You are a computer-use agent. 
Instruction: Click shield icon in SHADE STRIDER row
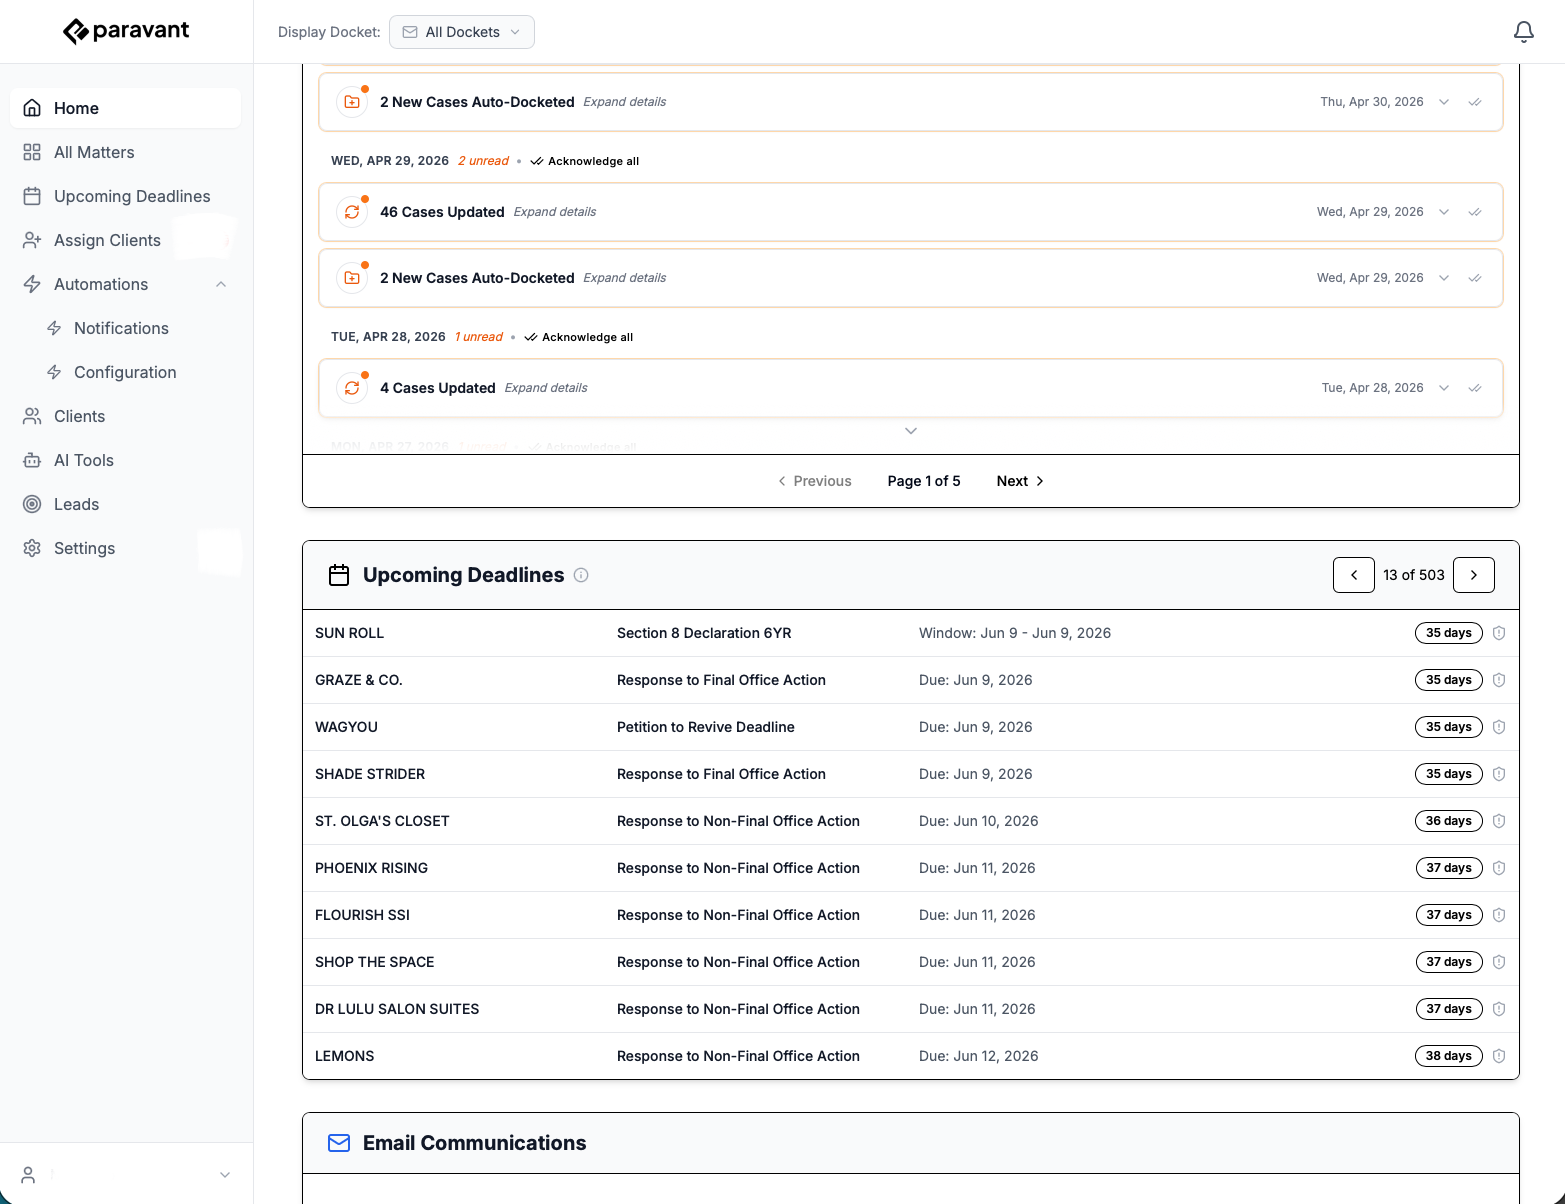point(1499,774)
